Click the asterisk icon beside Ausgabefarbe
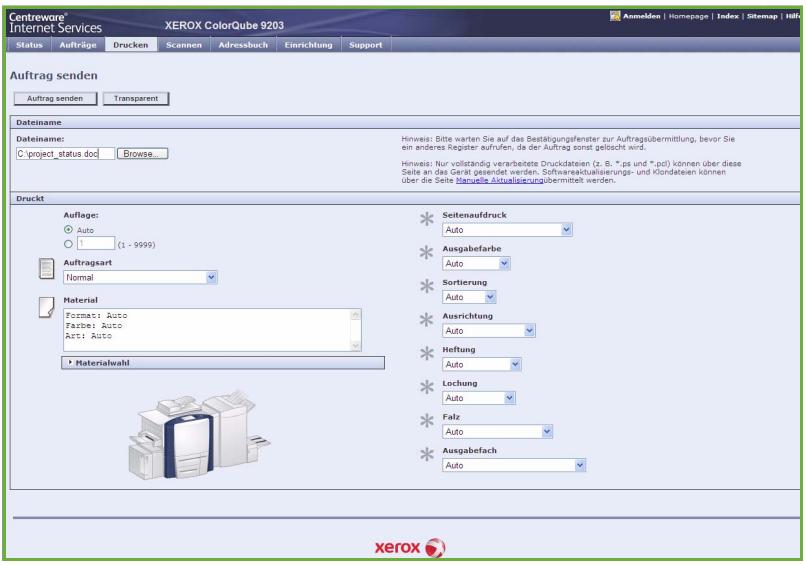Viewport: 806px width, 565px height. [x=427, y=252]
